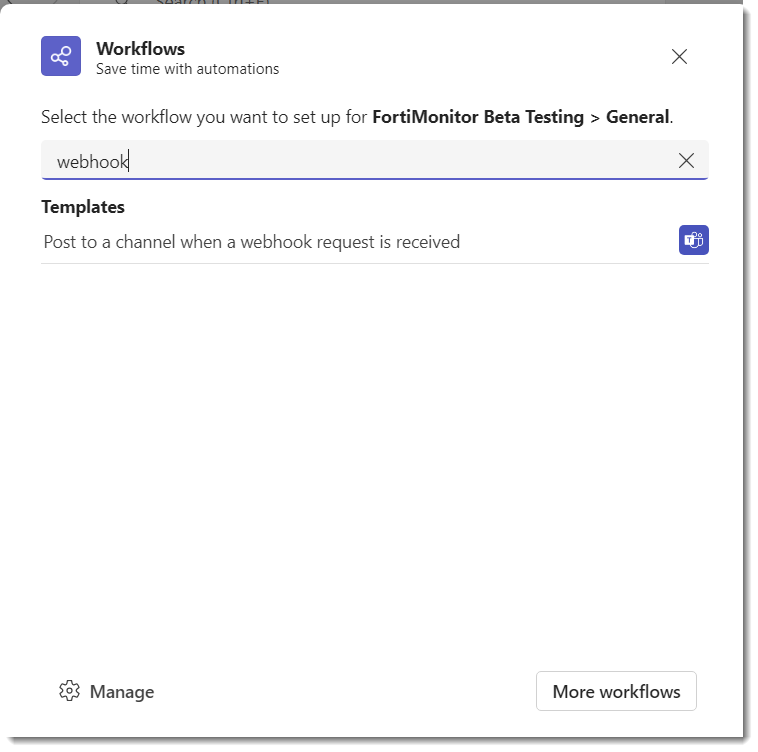Click the Workflows dialog title
The width and height of the screenshot is (758, 752).
click(140, 48)
